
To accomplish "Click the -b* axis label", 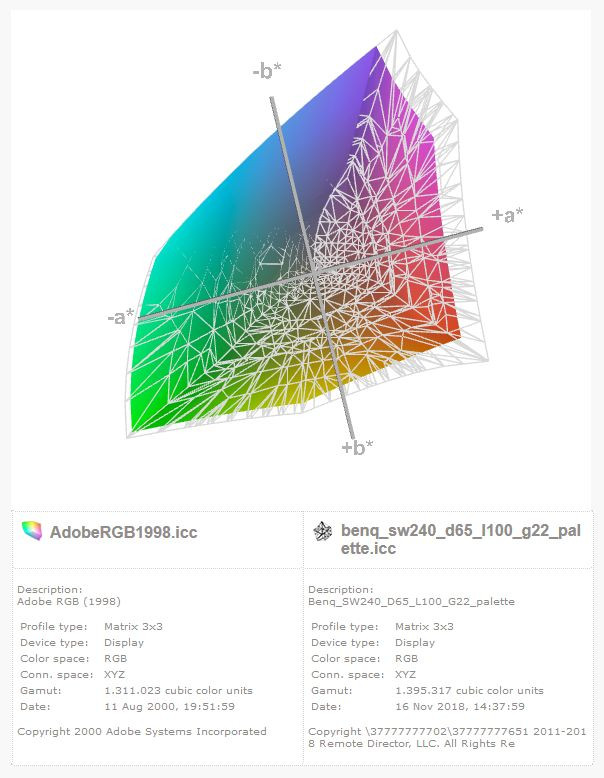I will pyautogui.click(x=267, y=70).
